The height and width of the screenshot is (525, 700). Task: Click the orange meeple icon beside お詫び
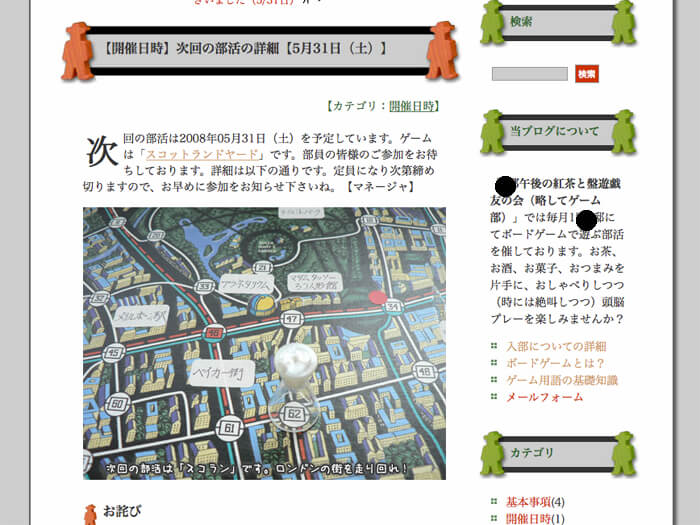(x=90, y=514)
